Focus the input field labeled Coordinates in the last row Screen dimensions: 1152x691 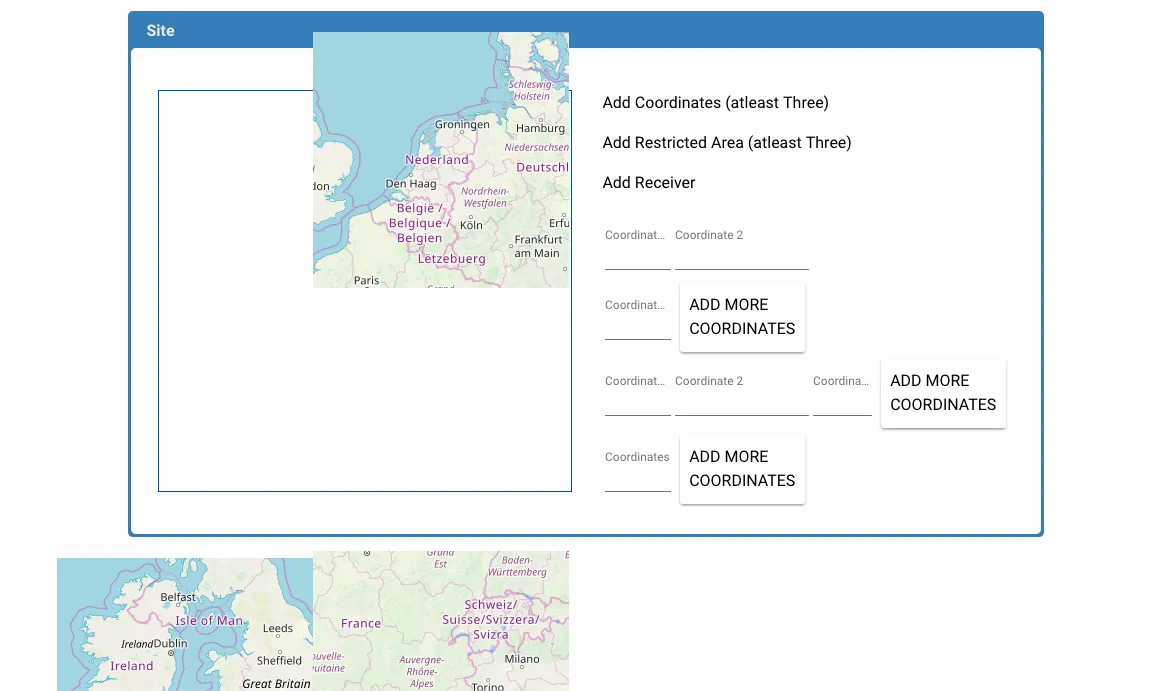(638, 471)
